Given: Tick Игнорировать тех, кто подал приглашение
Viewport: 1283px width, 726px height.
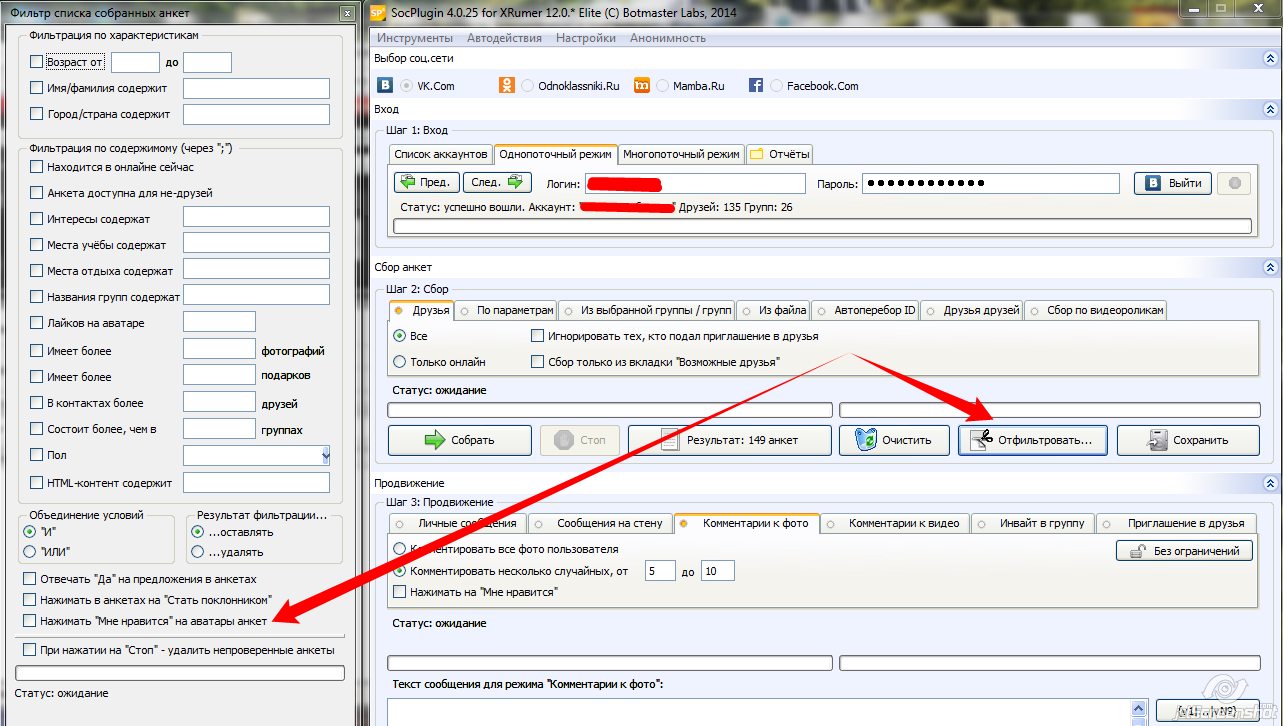Looking at the screenshot, I should pyautogui.click(x=538, y=336).
